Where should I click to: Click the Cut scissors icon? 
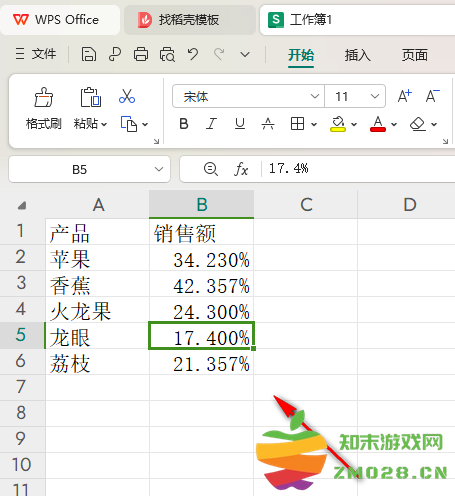(x=127, y=96)
